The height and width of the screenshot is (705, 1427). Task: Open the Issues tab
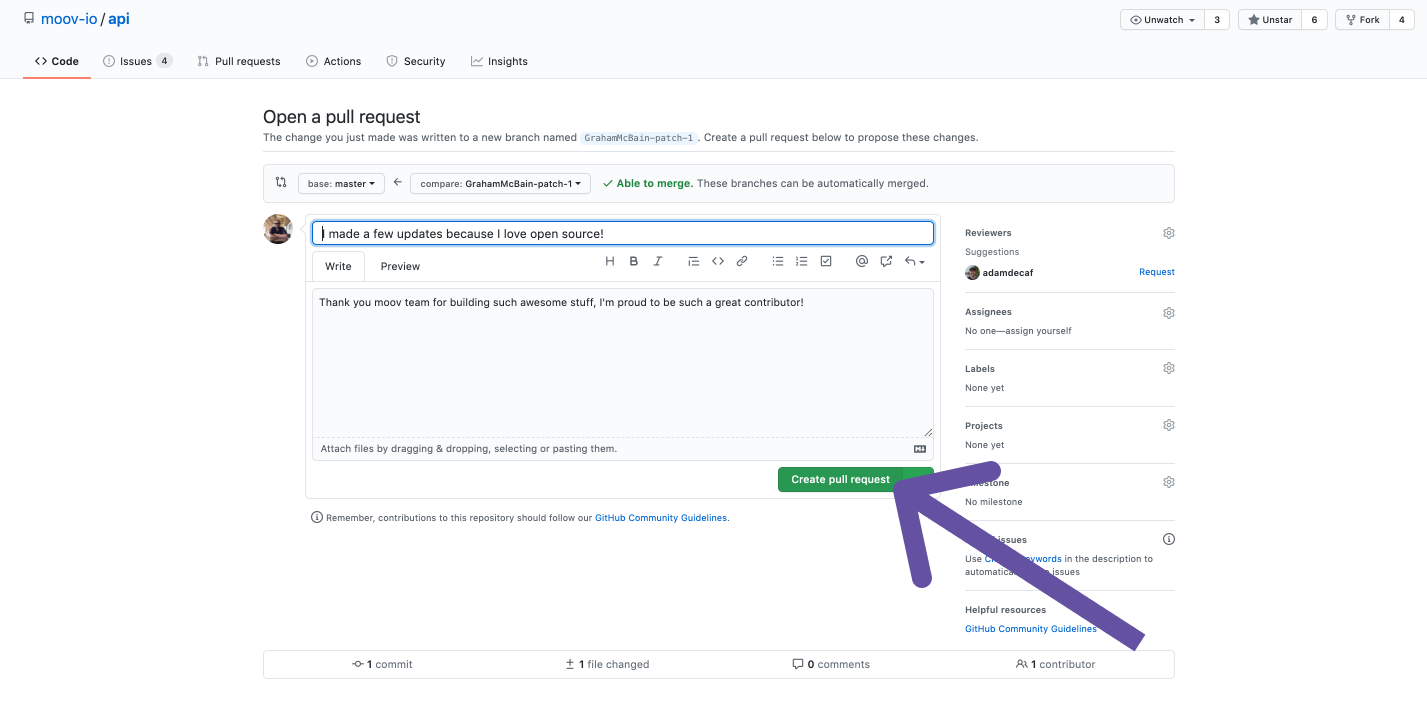(138, 61)
